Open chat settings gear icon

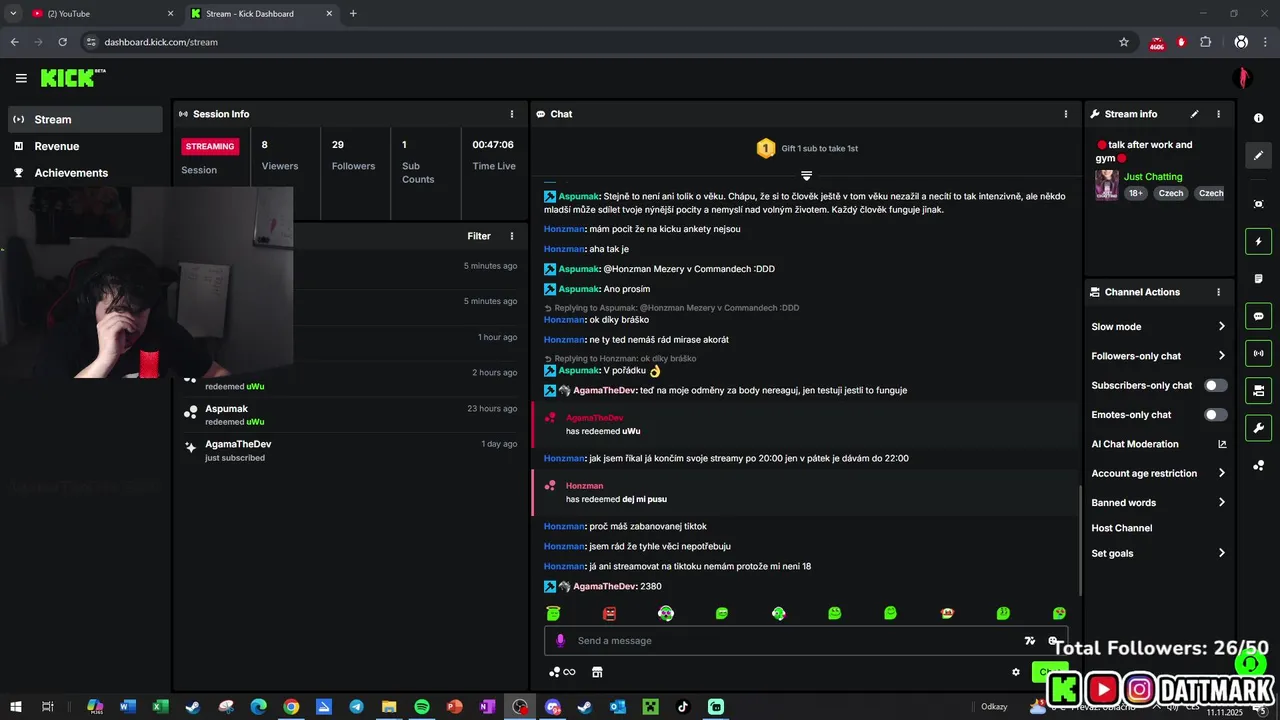coord(1016,672)
